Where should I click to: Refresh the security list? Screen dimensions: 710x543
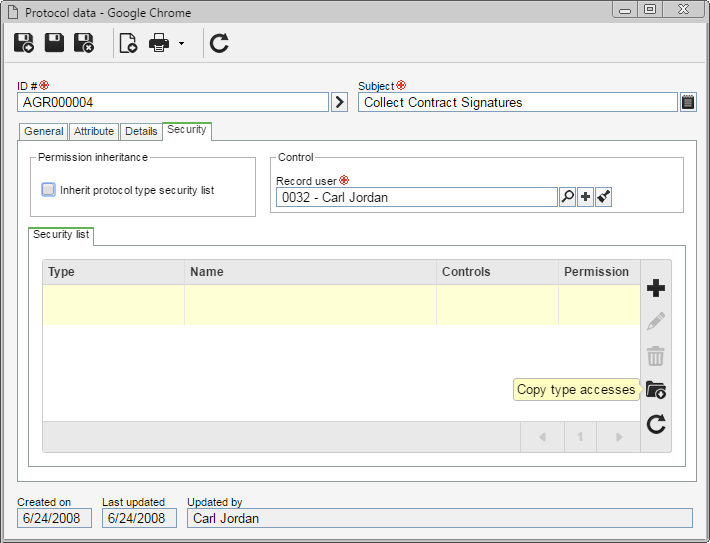point(656,424)
